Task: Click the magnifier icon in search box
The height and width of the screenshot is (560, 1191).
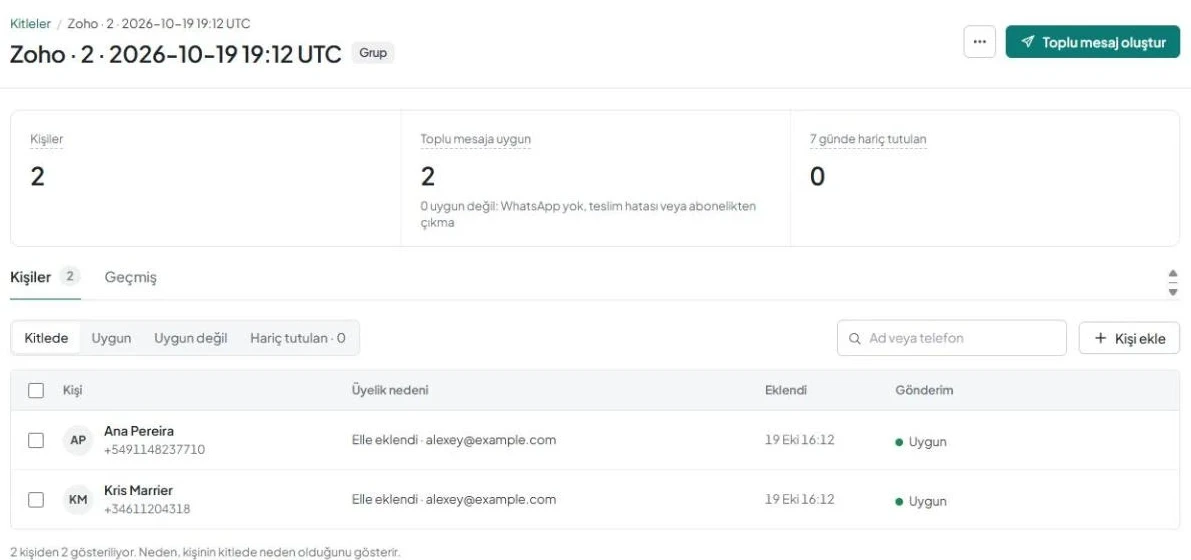Action: pos(855,338)
